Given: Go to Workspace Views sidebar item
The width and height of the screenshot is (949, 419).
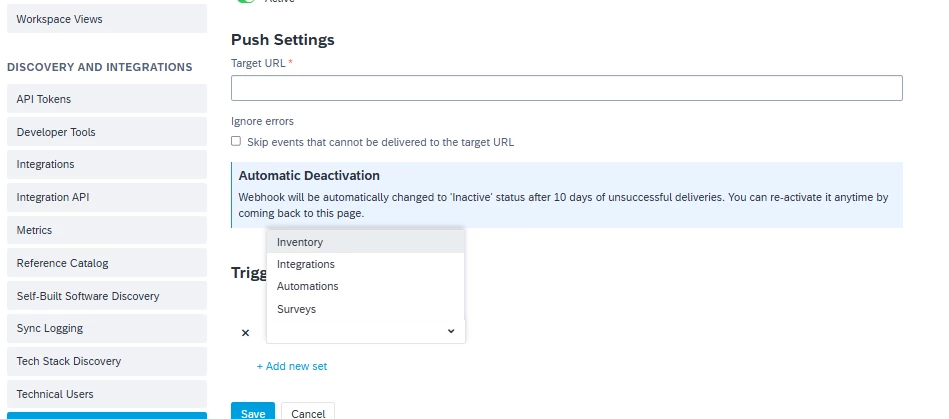Looking at the screenshot, I should (107, 19).
